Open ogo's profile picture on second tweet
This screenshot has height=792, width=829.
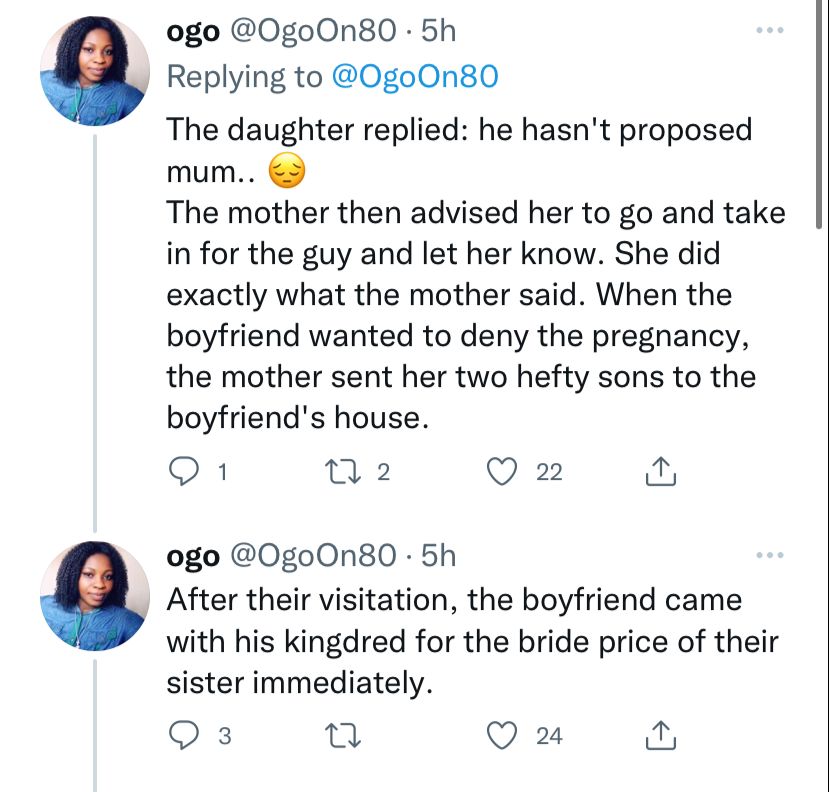coord(94,596)
